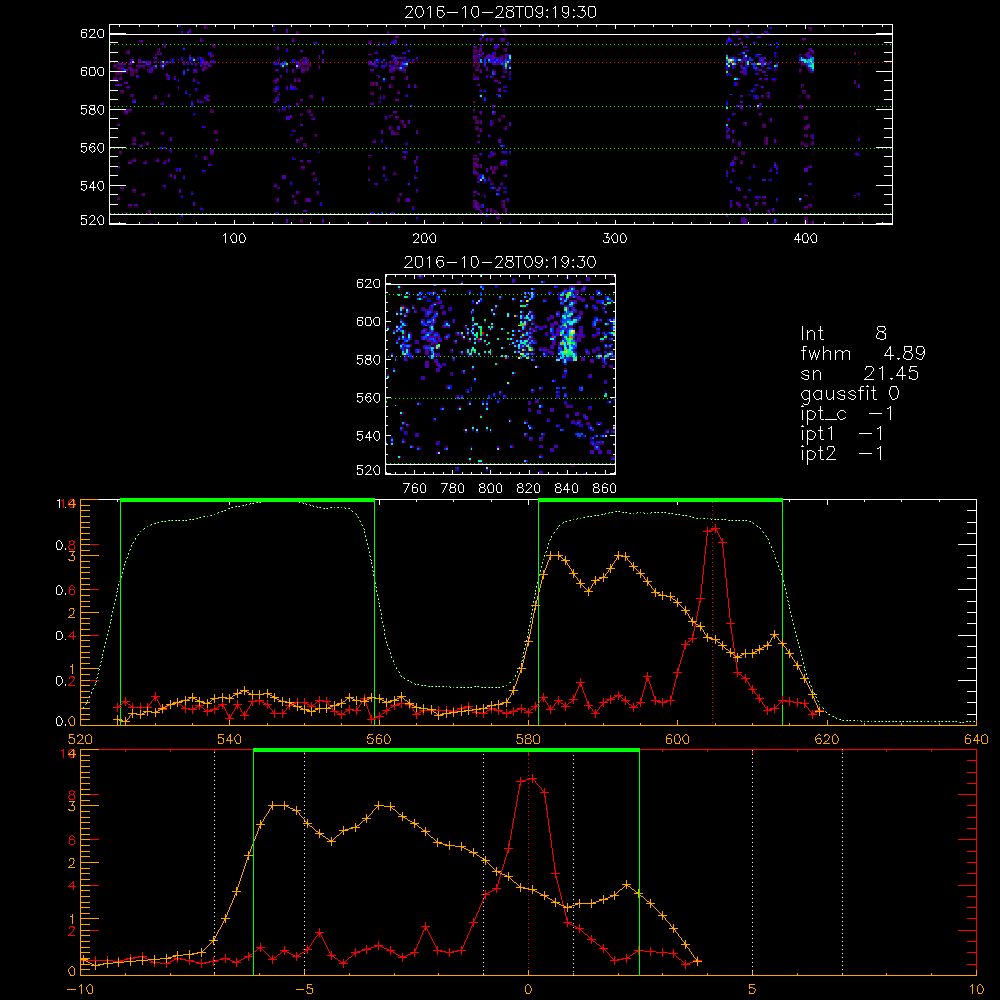Image resolution: width=1000 pixels, height=1000 pixels.
Task: Select the 'sn 21.45' readout
Action: pos(860,373)
